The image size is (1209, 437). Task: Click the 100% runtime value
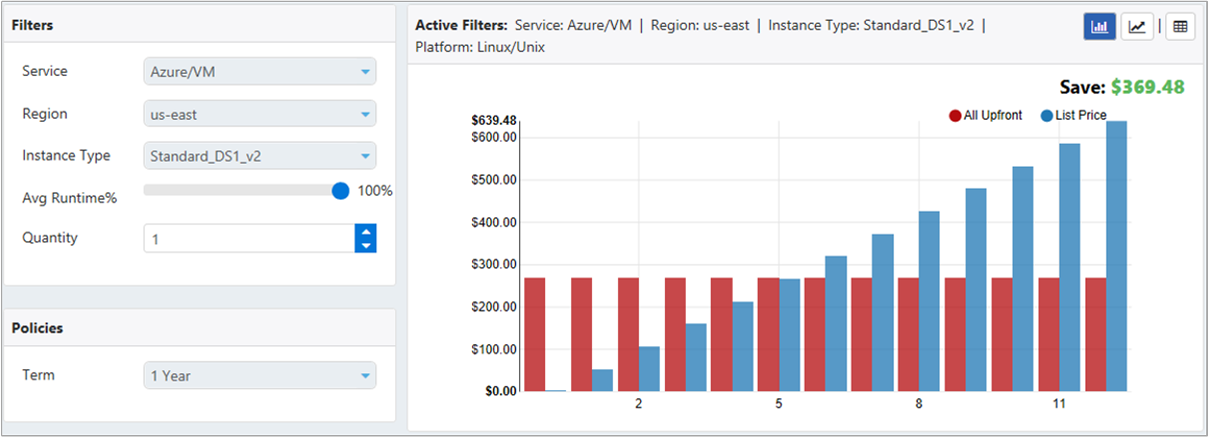point(375,190)
